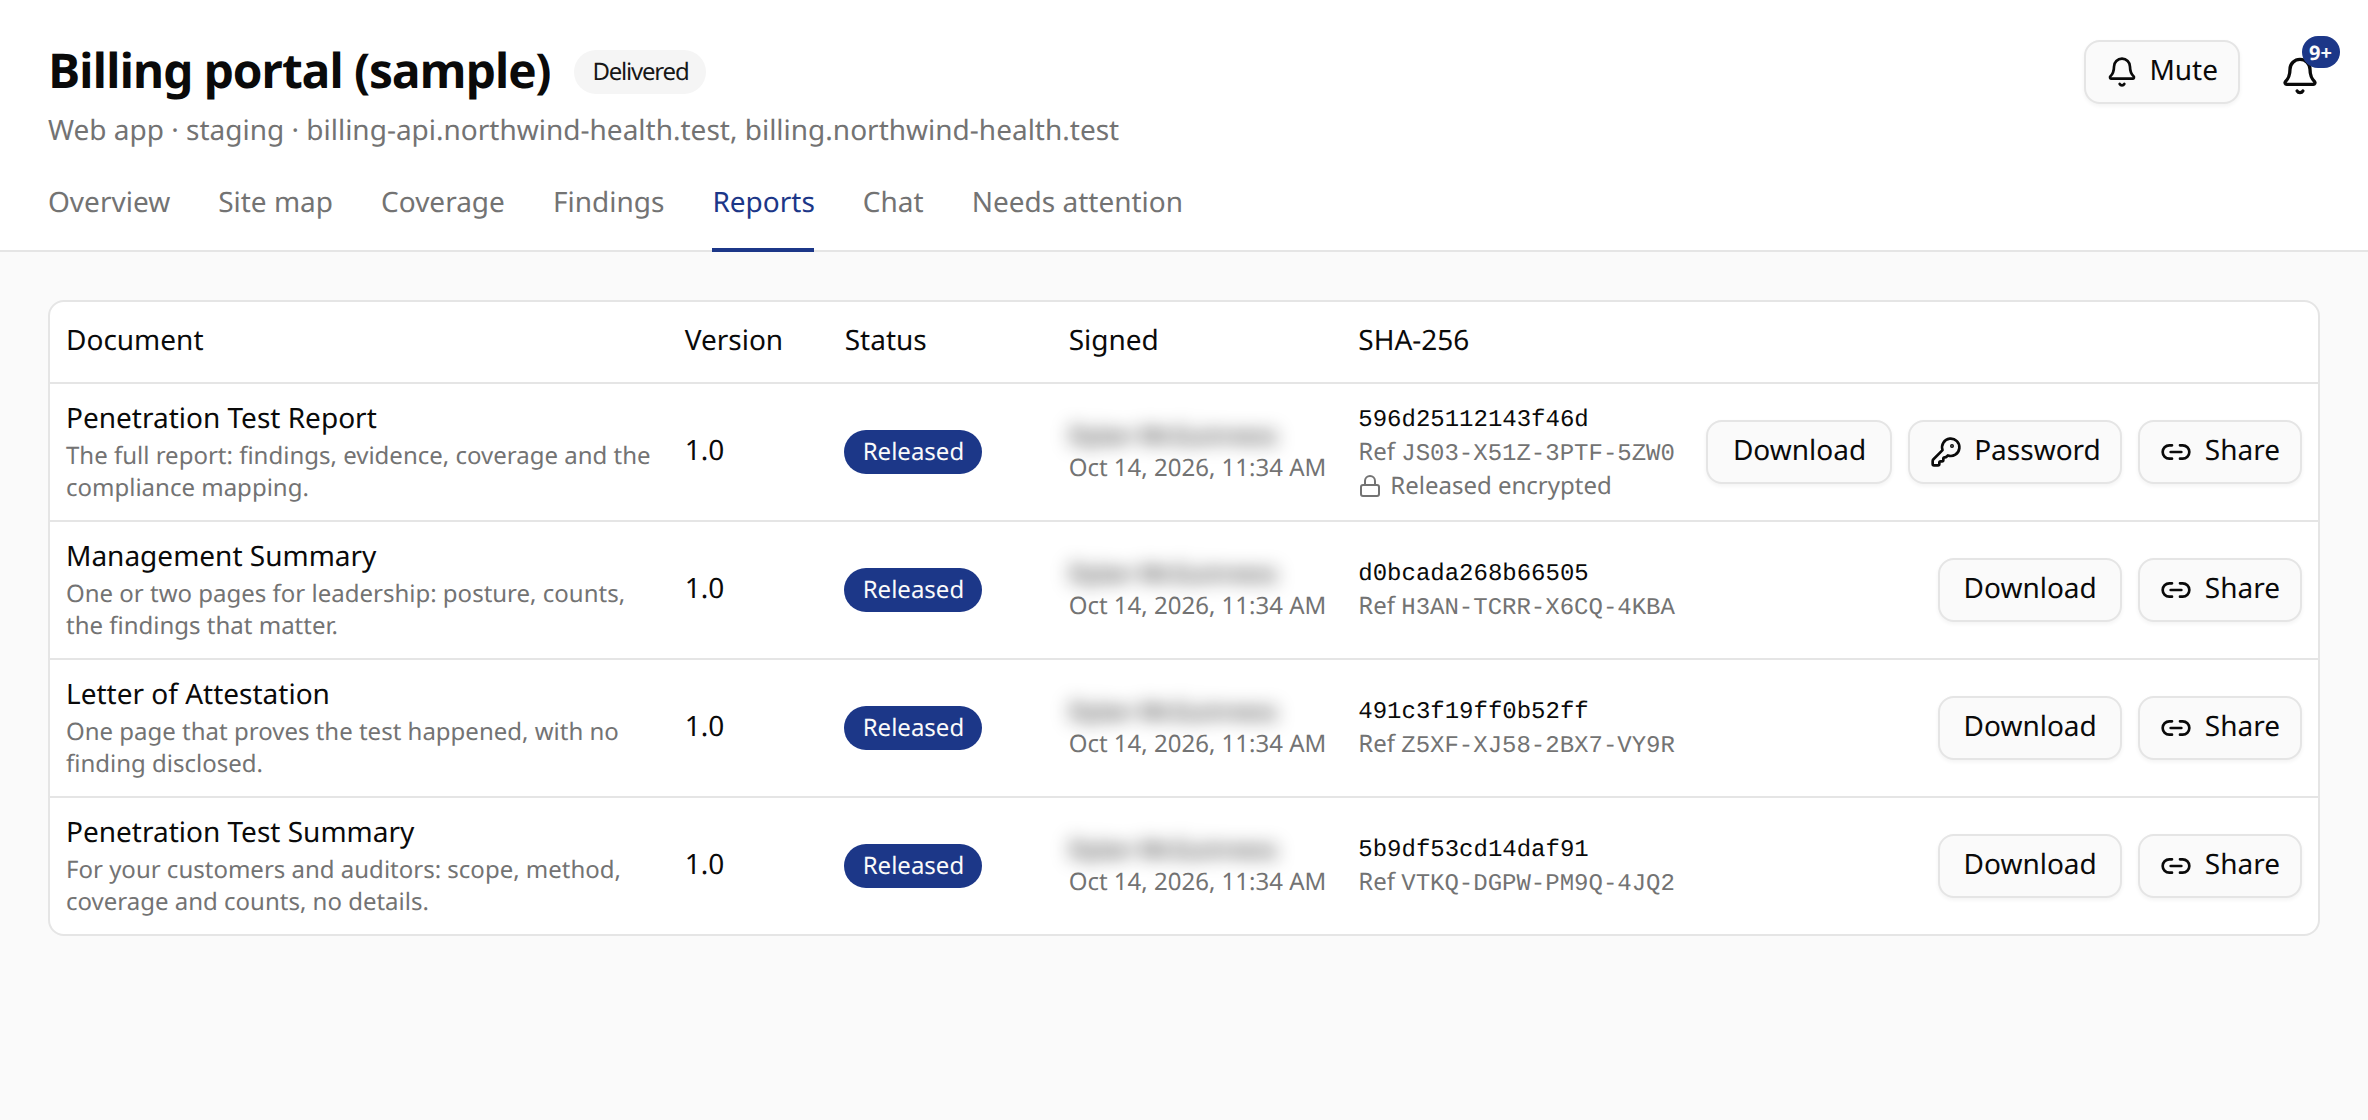Screen dimensions: 2368x1120
Task: Select the Reports tab
Action: pos(763,202)
